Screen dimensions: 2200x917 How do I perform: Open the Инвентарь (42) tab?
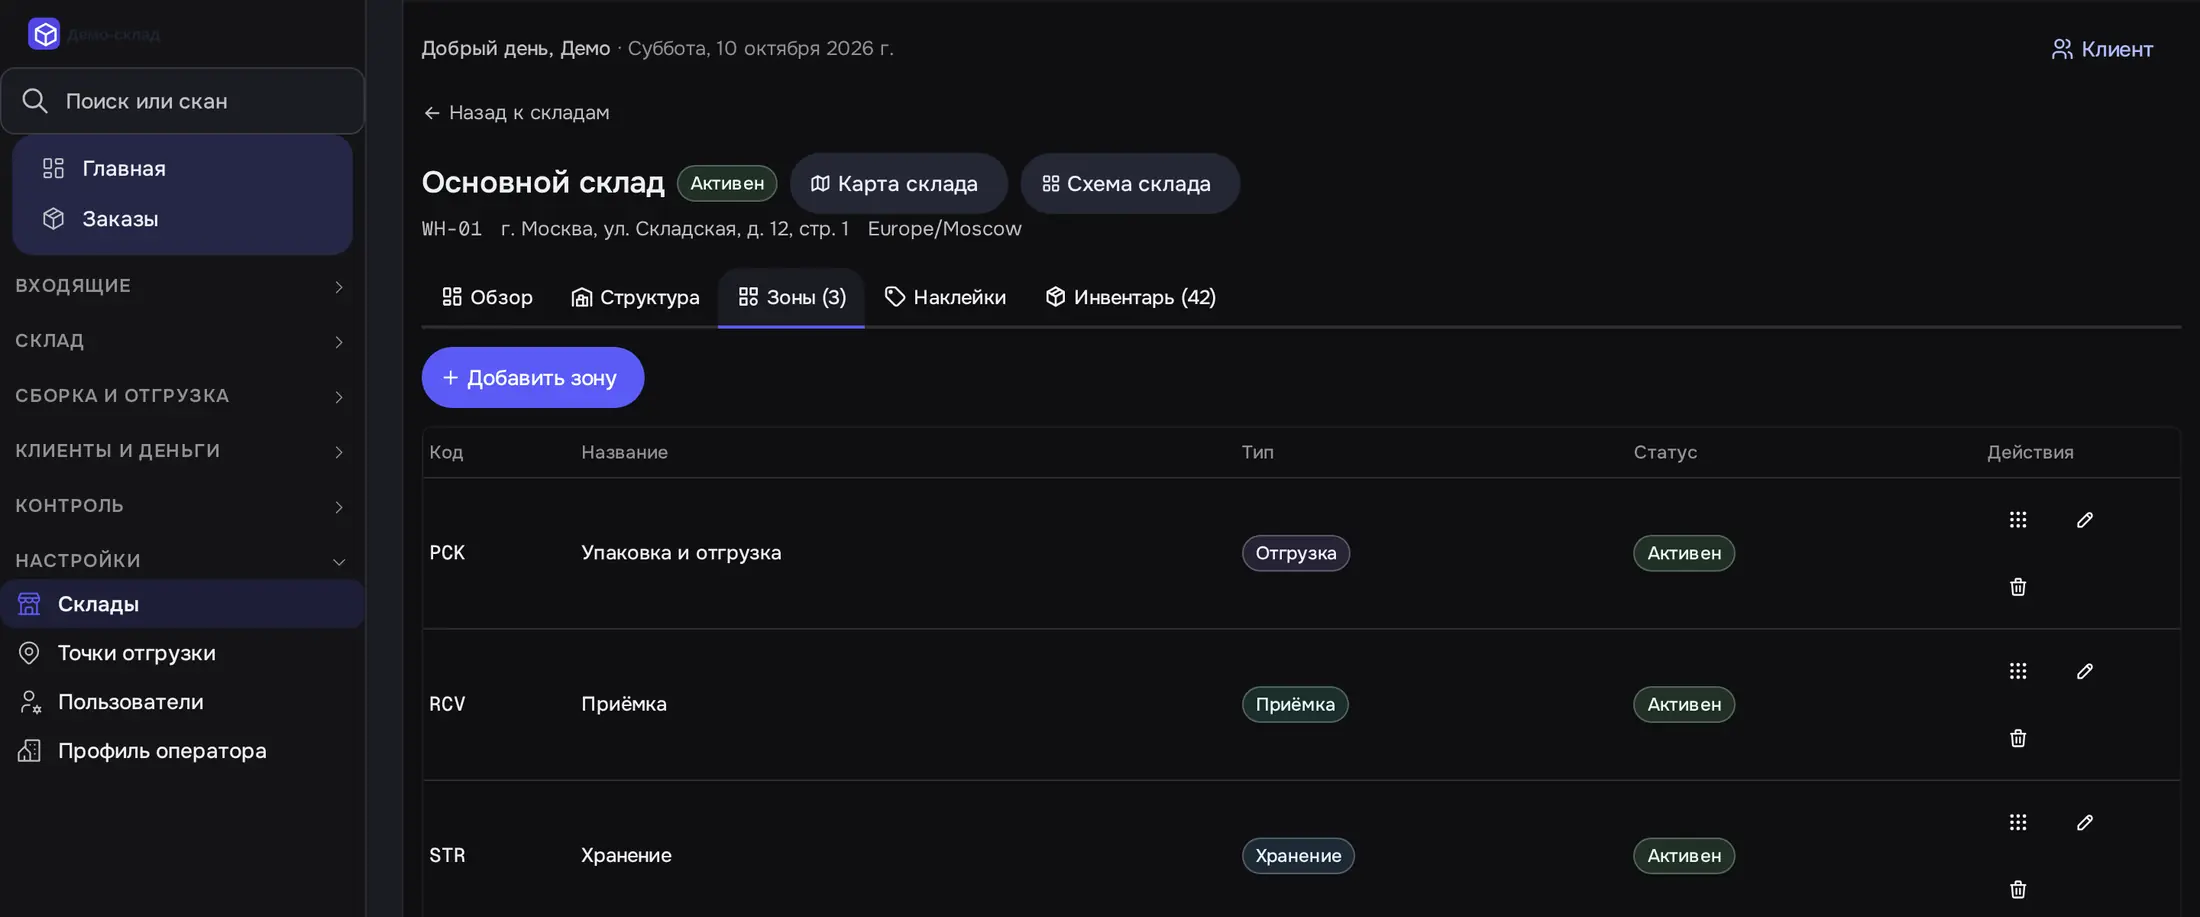click(x=1131, y=297)
